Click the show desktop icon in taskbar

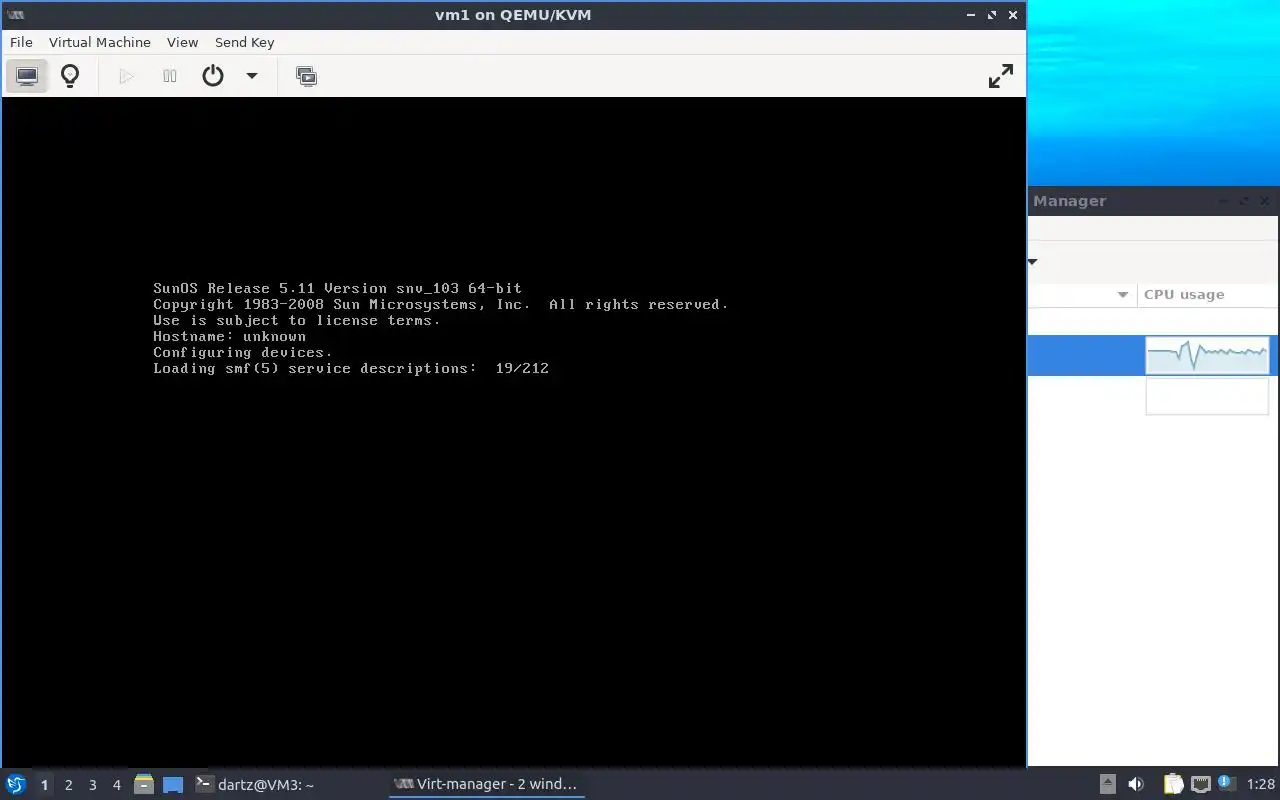(x=173, y=785)
